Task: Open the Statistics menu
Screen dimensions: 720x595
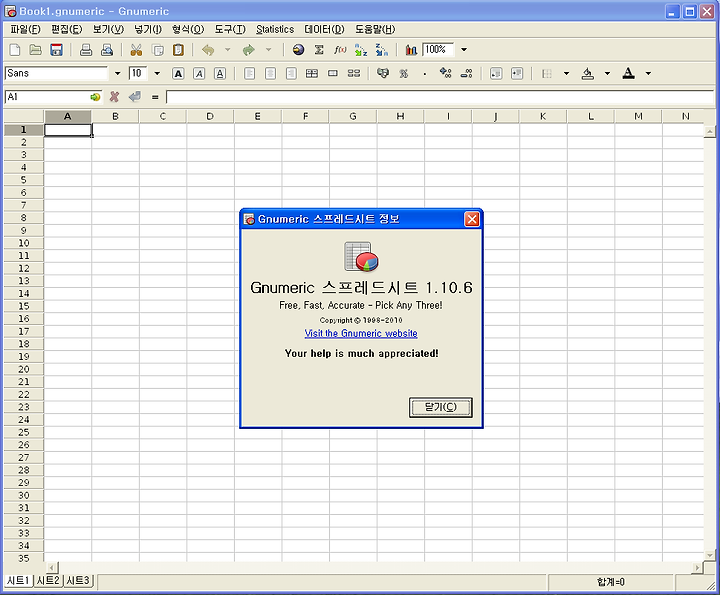Action: pos(275,29)
